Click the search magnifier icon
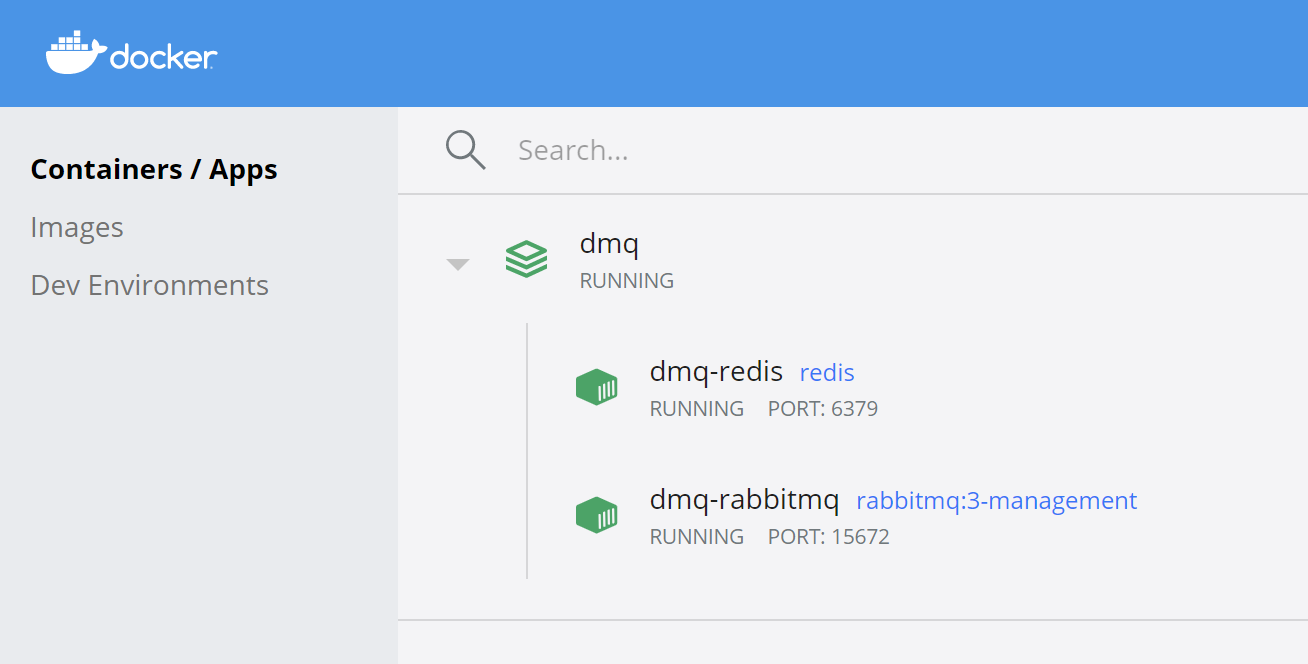 tap(464, 148)
